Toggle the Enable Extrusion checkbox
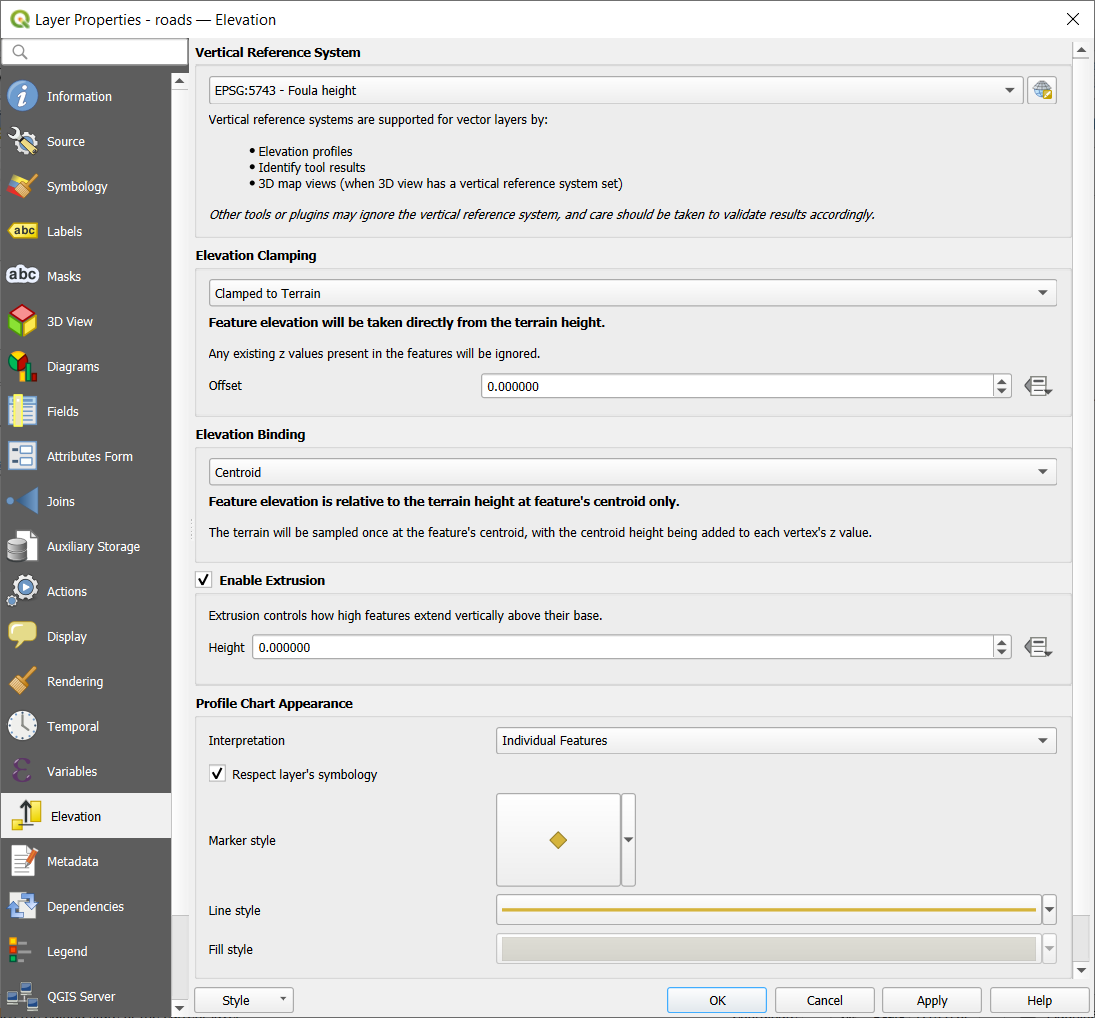Screen dimensions: 1095x1018 pyautogui.click(x=203, y=580)
